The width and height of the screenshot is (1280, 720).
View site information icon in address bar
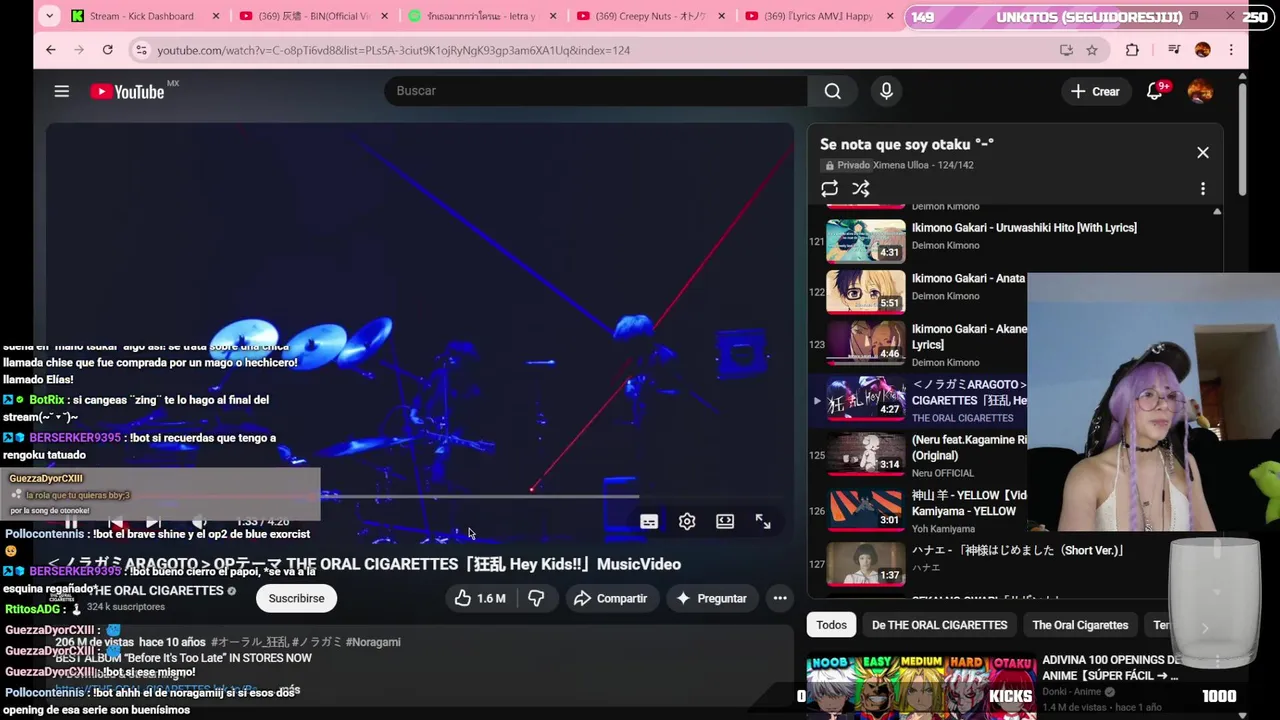click(141, 50)
